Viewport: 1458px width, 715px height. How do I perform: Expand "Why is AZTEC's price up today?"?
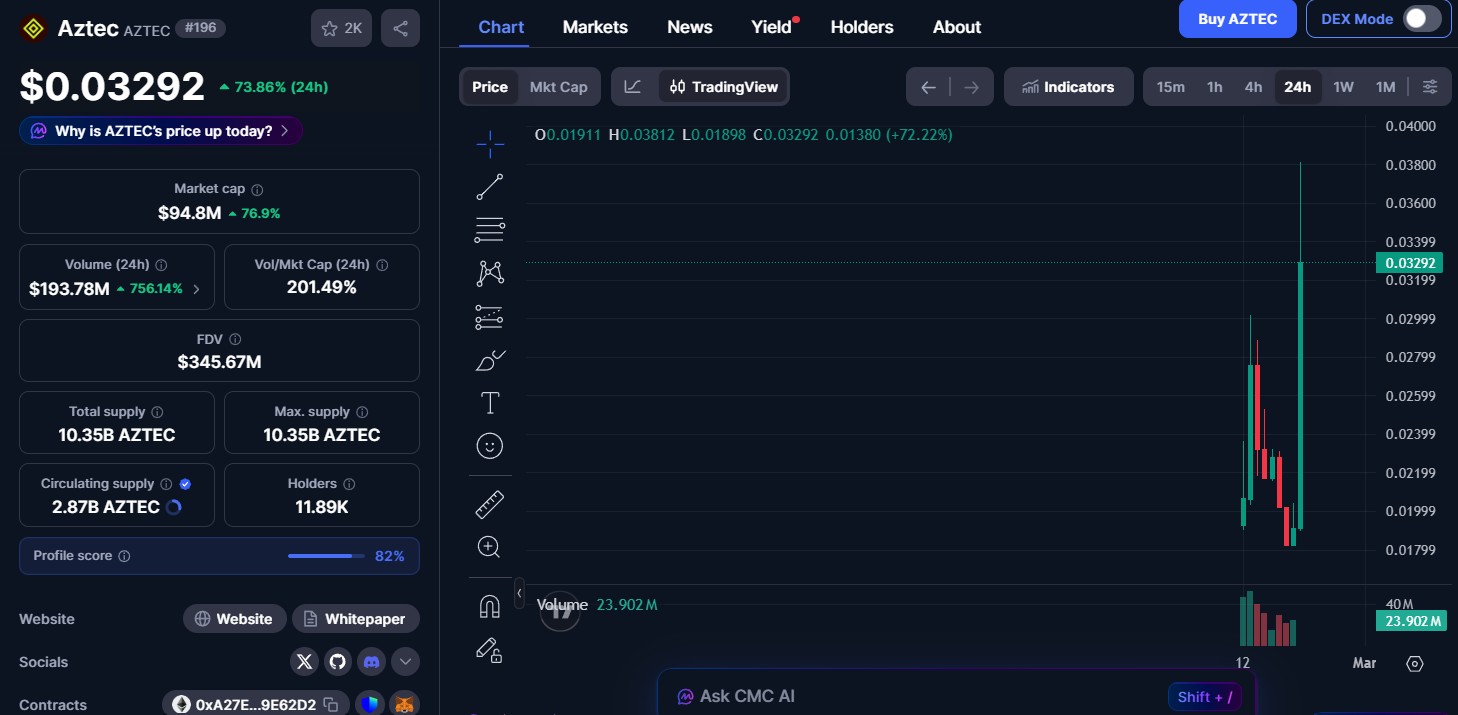tap(161, 131)
